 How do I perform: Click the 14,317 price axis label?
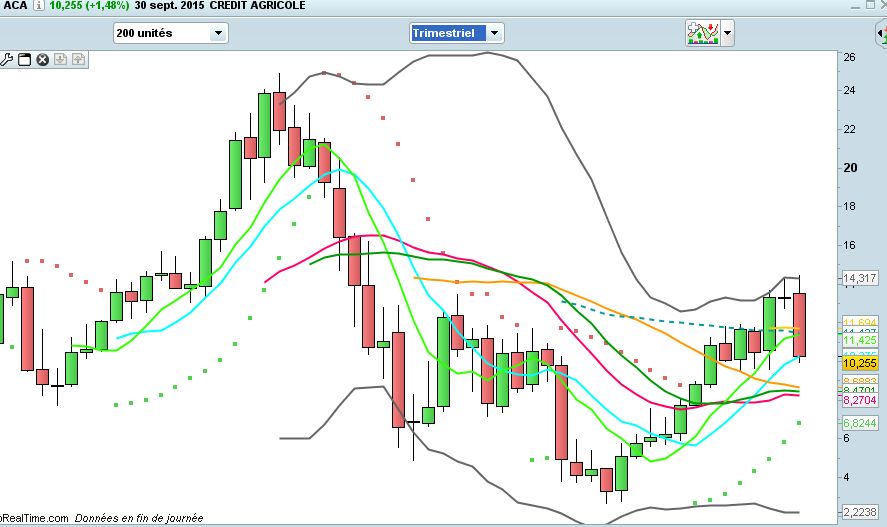coord(859,278)
